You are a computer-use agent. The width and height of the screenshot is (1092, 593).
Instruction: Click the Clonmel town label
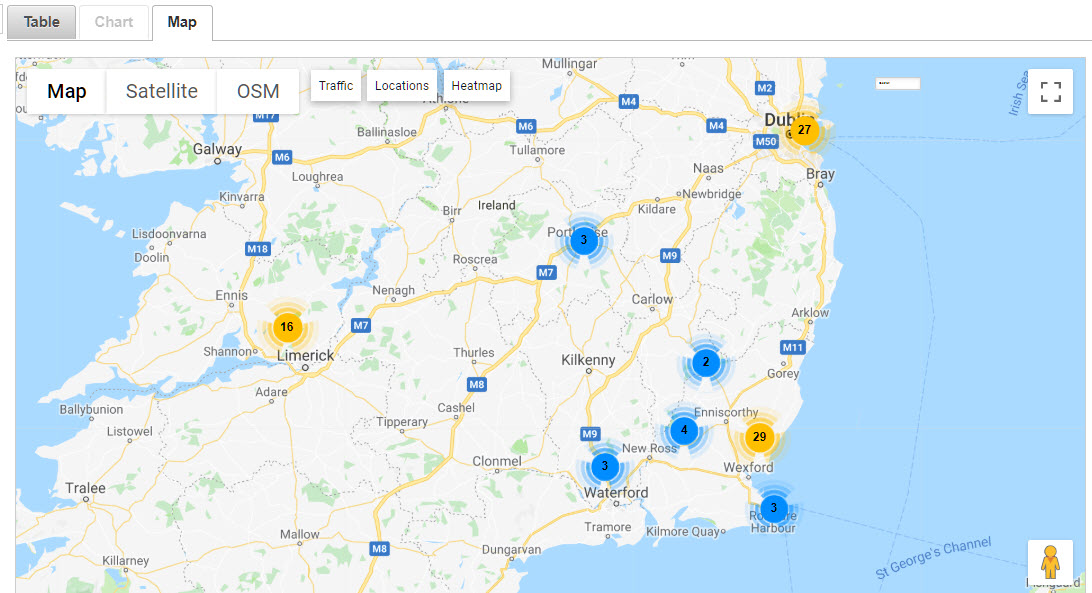[497, 461]
